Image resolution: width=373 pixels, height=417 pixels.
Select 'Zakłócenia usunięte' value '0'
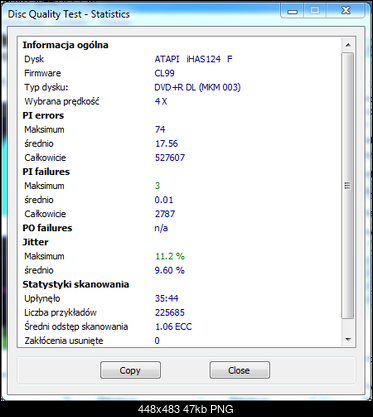(157, 341)
